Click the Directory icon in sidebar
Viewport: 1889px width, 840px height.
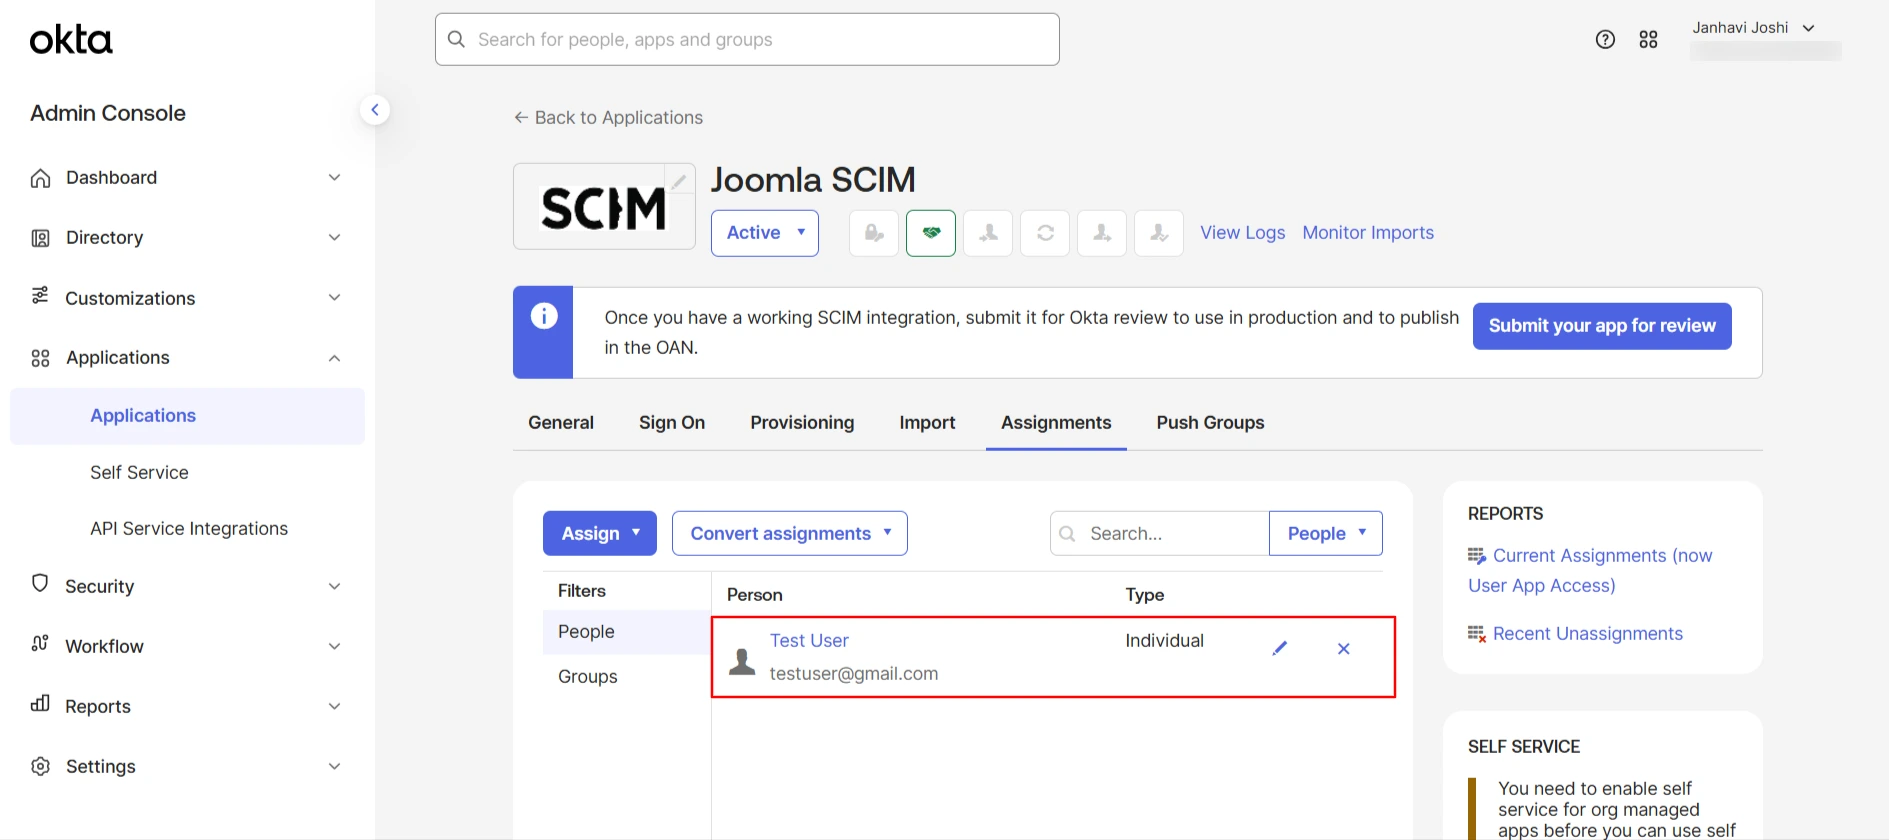[x=40, y=238]
